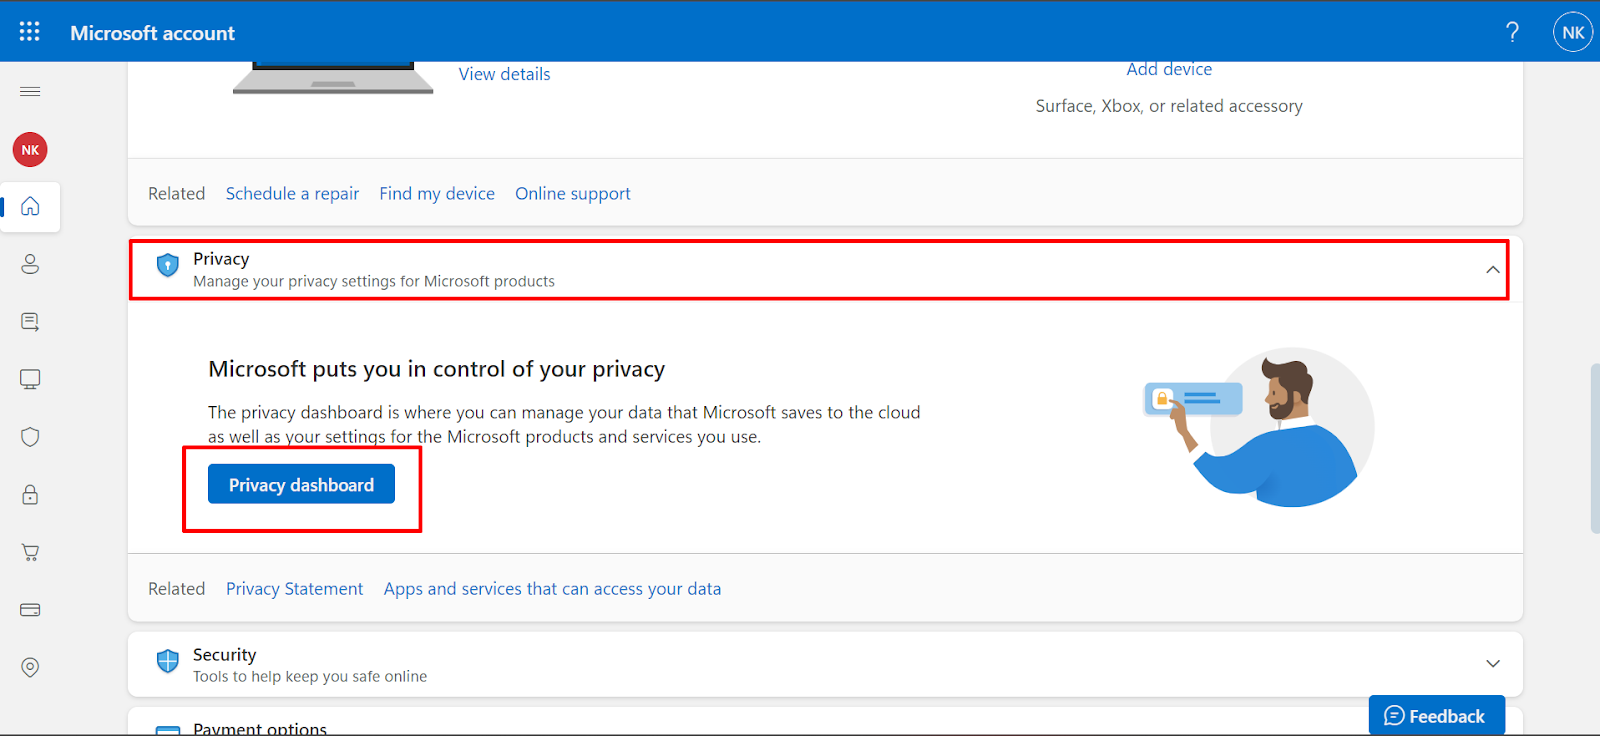Open Address book location pin icon
1600x736 pixels.
(x=30, y=667)
